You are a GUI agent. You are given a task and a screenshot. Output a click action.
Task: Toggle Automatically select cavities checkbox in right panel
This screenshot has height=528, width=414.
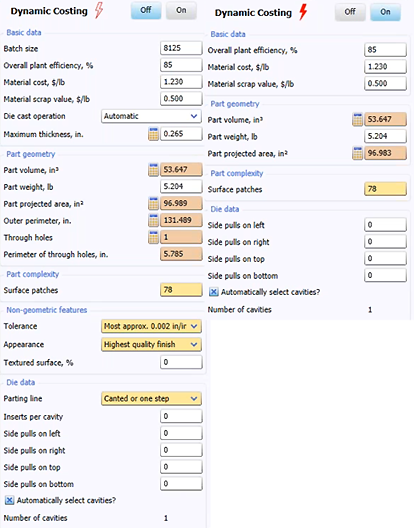214,292
